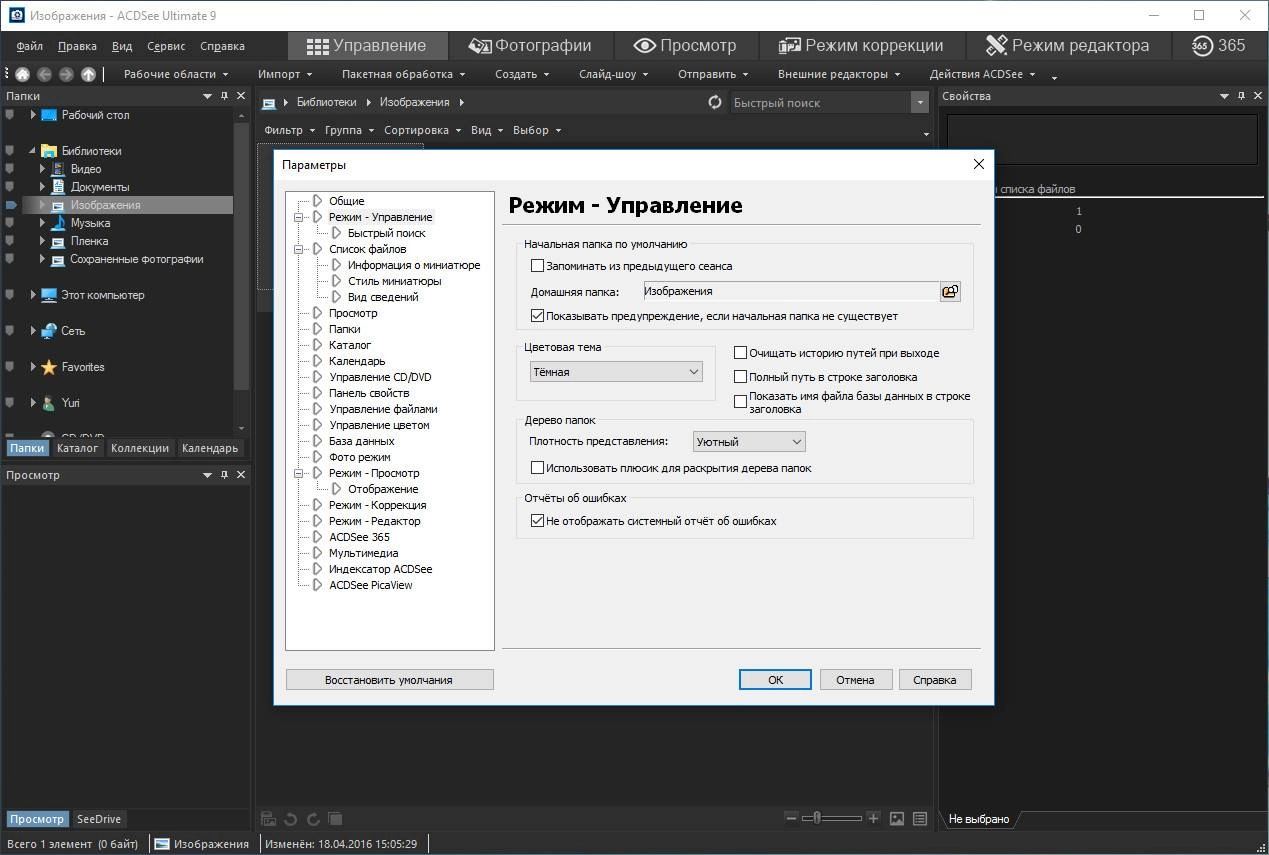Close the Свойства panel
Image resolution: width=1269 pixels, height=855 pixels.
(x=1258, y=96)
